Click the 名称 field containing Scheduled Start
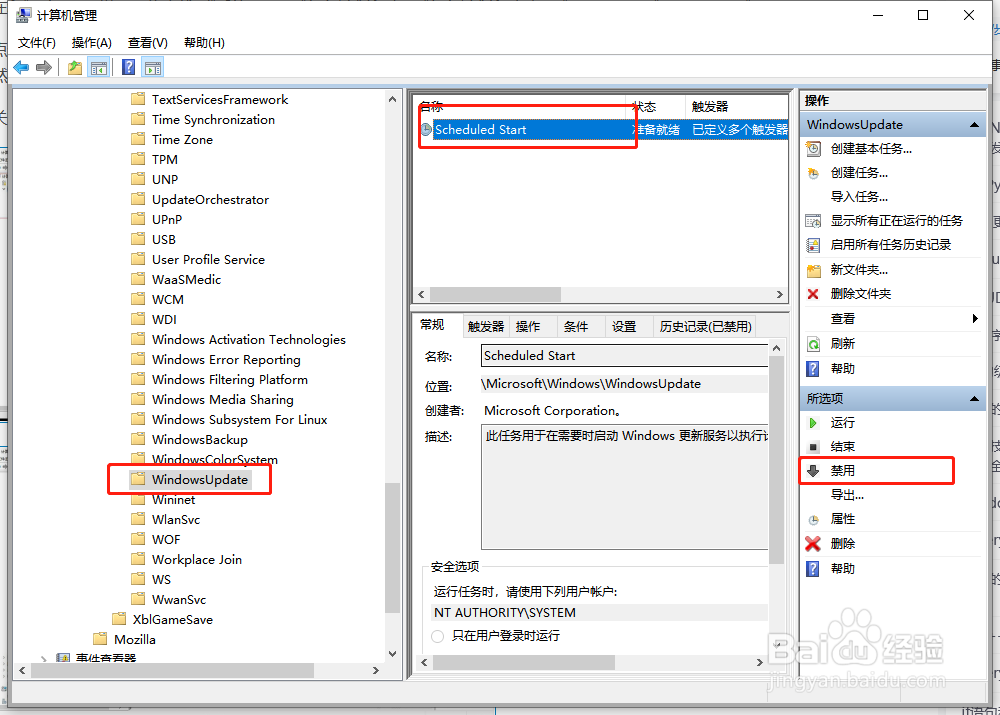Screen dimensions: 1000x715 tap(624, 356)
